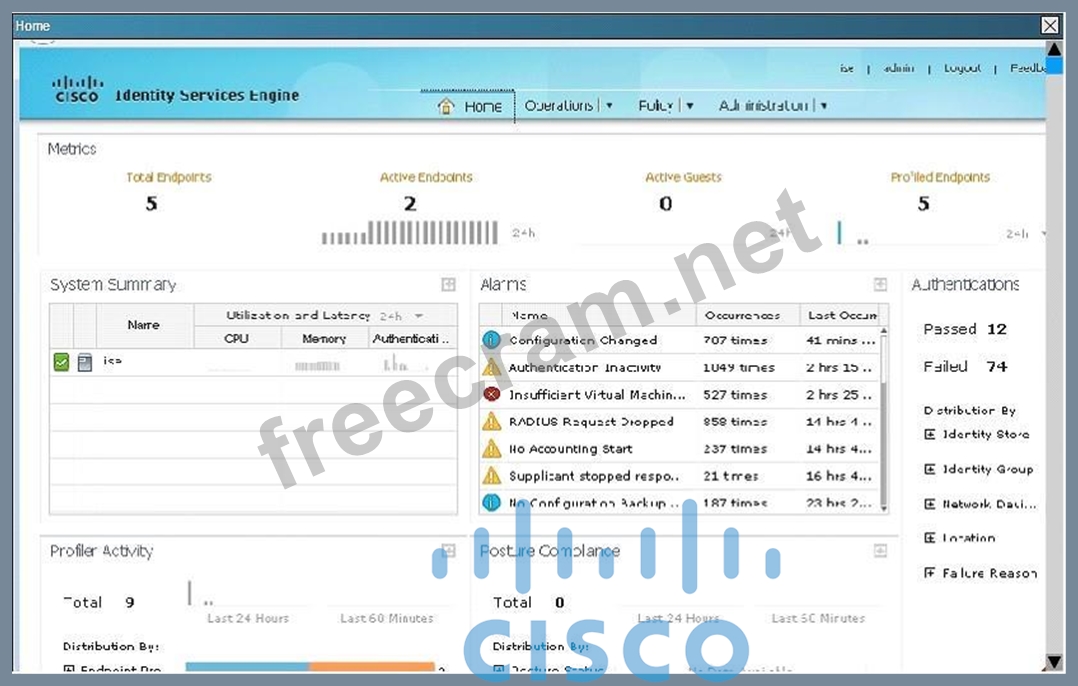Maximize the Alarms panel icon
This screenshot has width=1078, height=686.
tap(880, 285)
